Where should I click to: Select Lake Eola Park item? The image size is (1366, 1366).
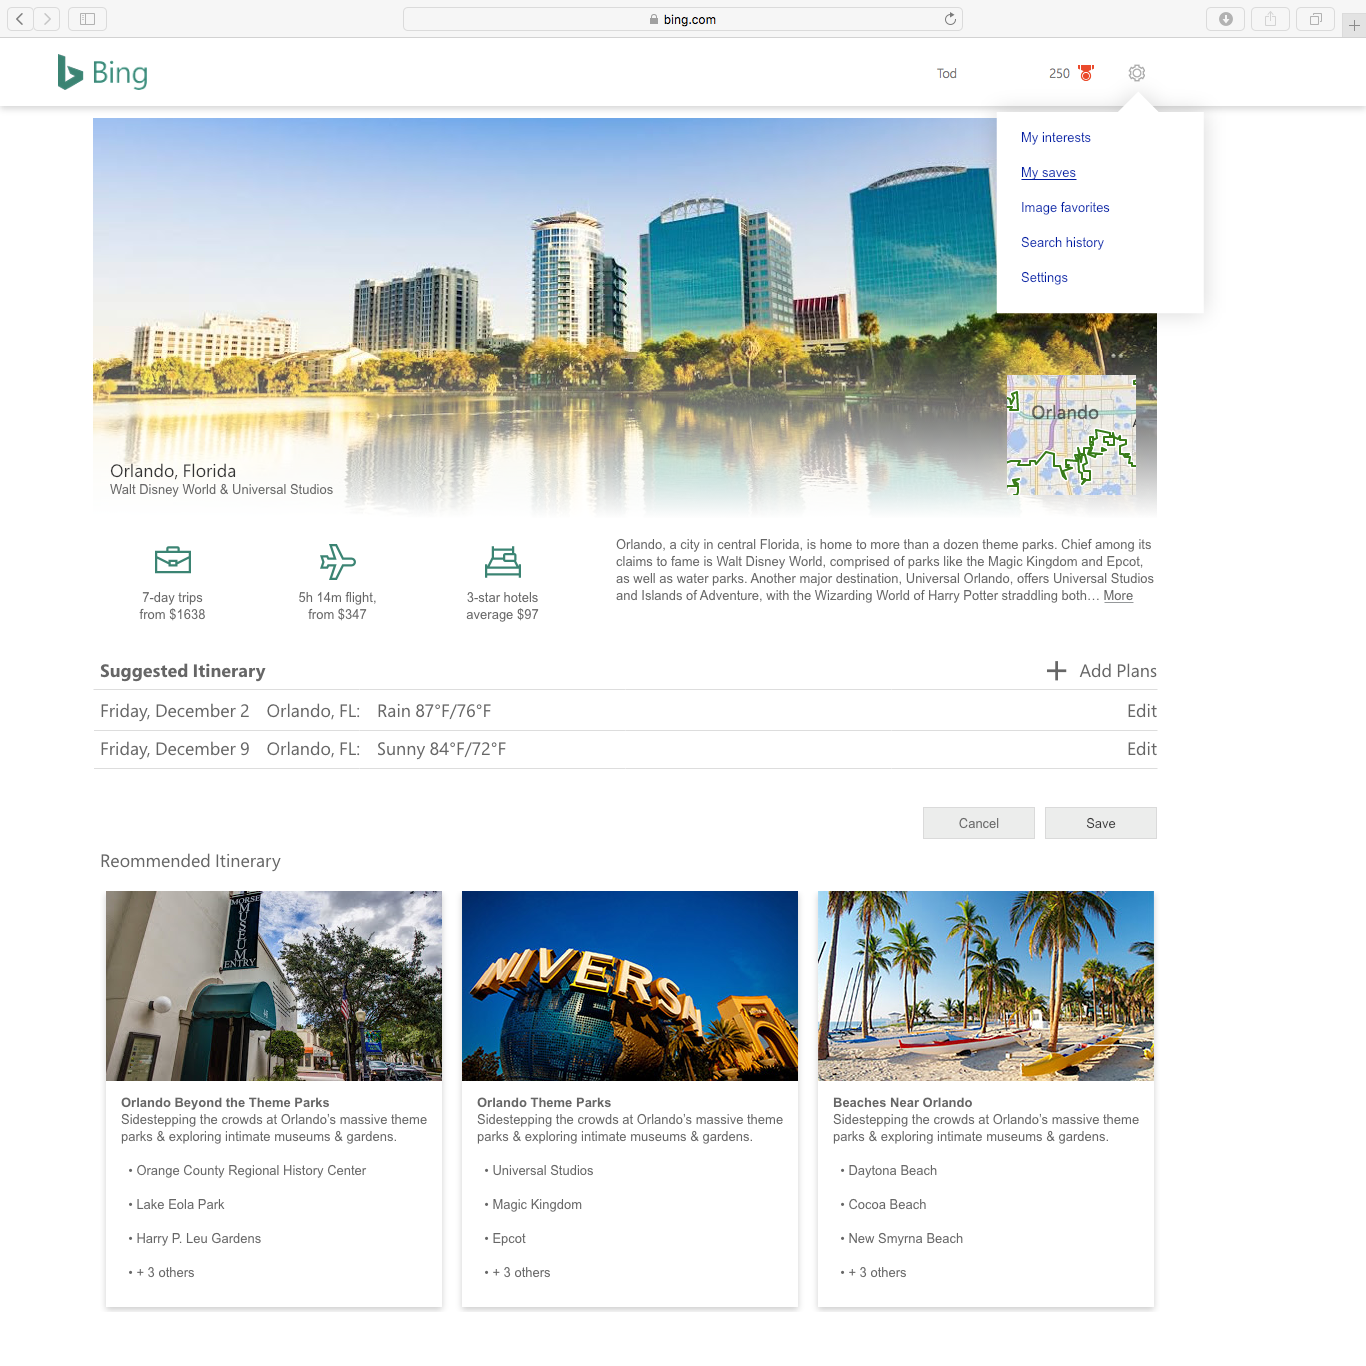[180, 1205]
